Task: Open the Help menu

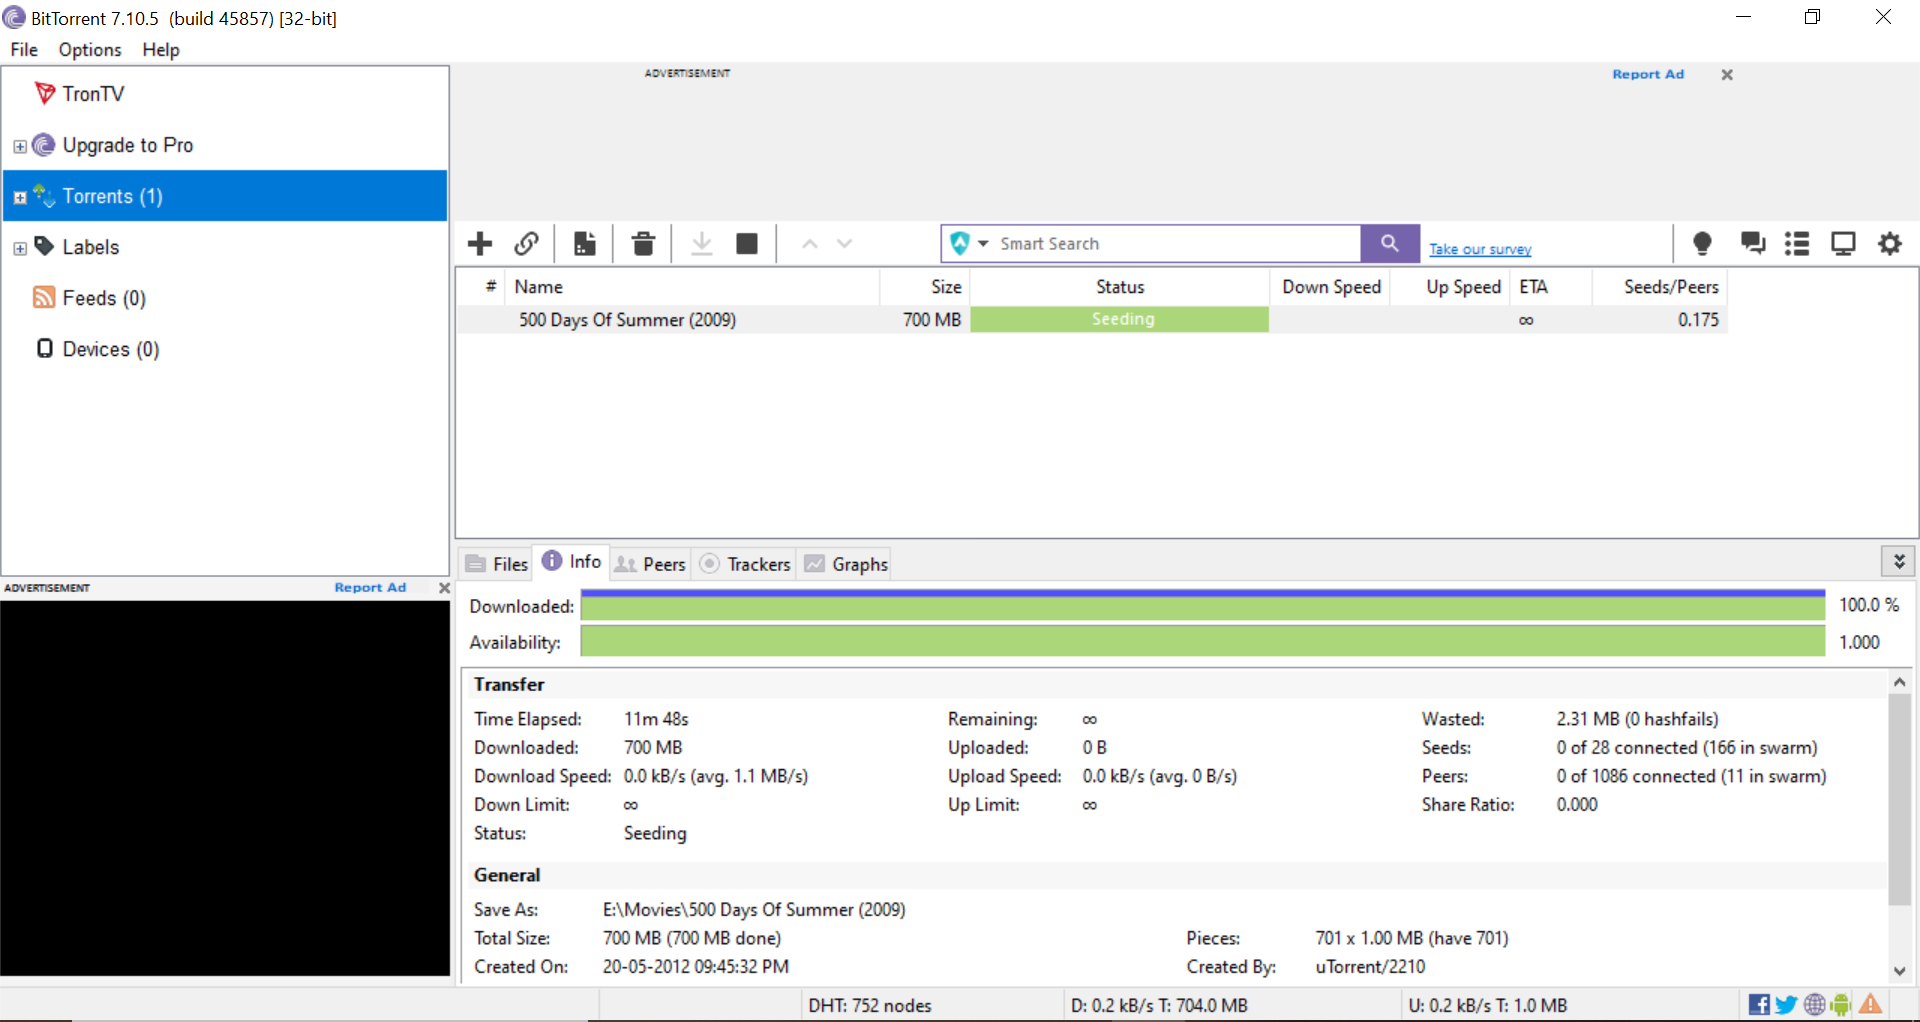Action: tap(161, 50)
